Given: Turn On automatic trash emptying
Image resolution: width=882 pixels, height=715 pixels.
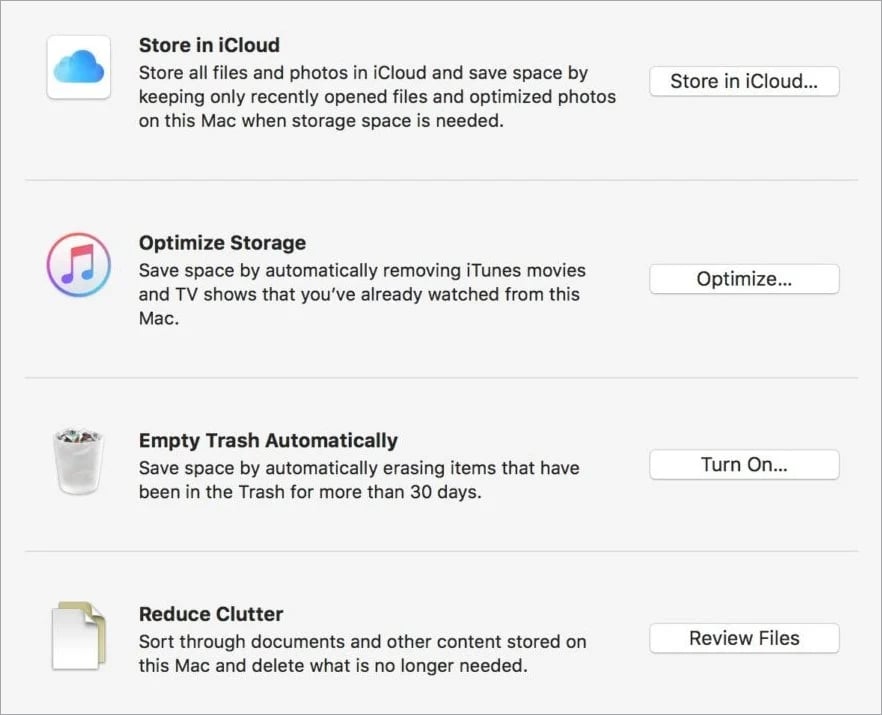Looking at the screenshot, I should pos(744,465).
